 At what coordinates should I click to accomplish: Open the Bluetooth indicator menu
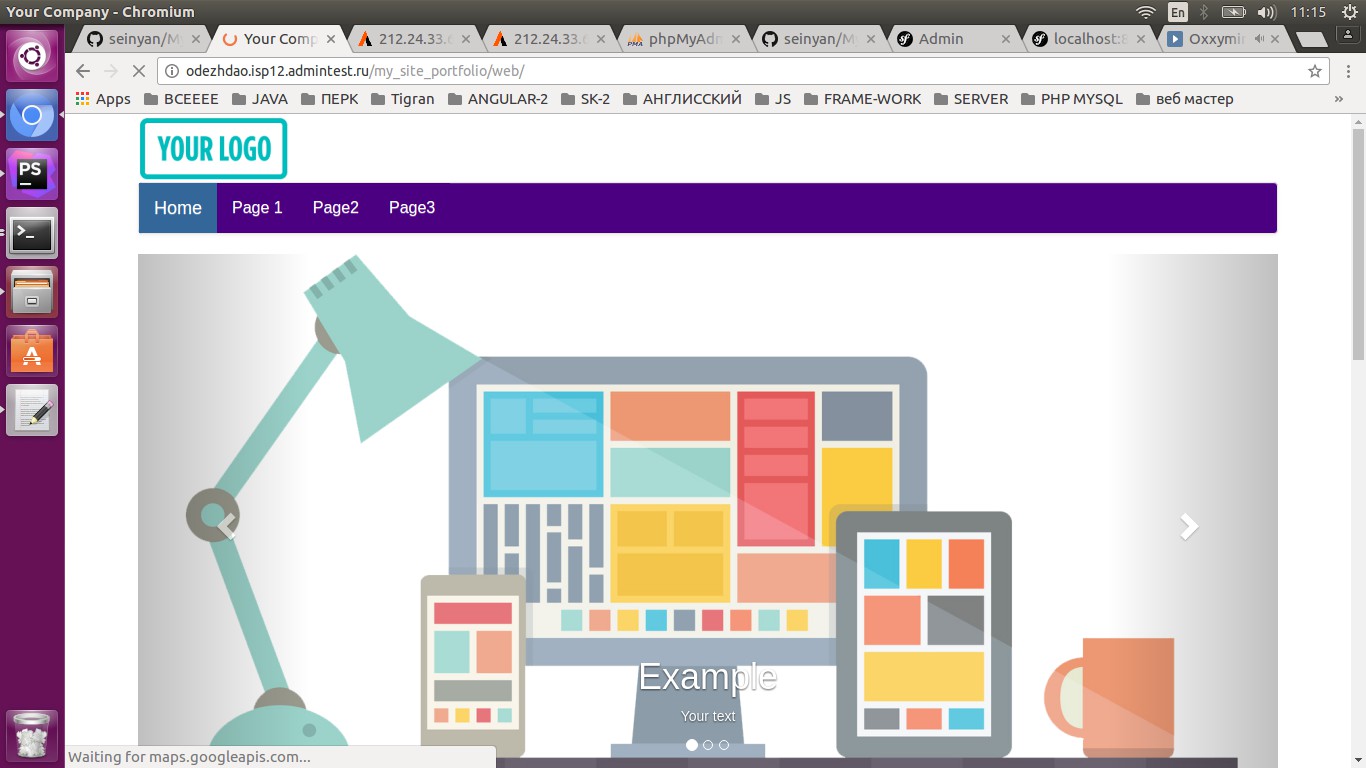pos(1204,12)
